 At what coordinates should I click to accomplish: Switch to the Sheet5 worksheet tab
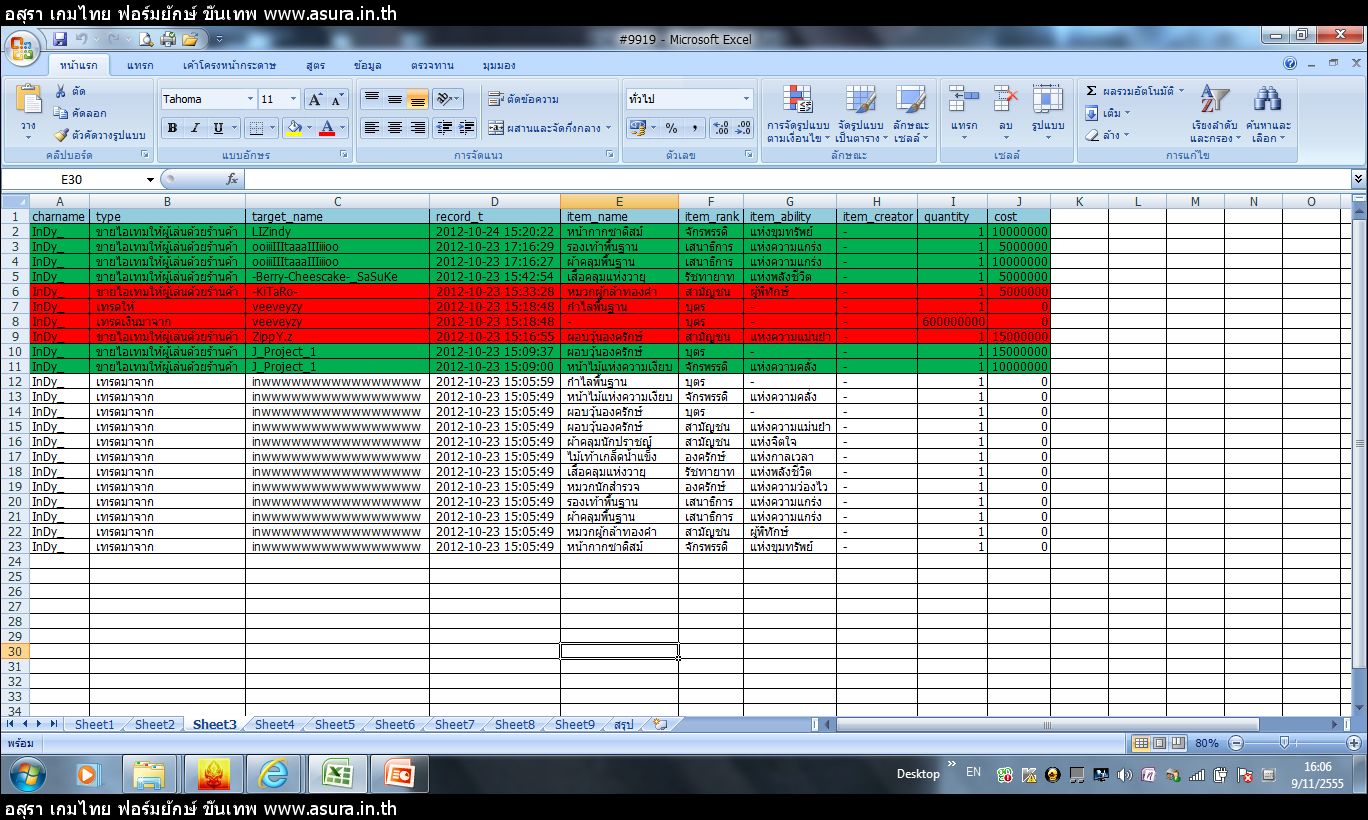tap(334, 725)
